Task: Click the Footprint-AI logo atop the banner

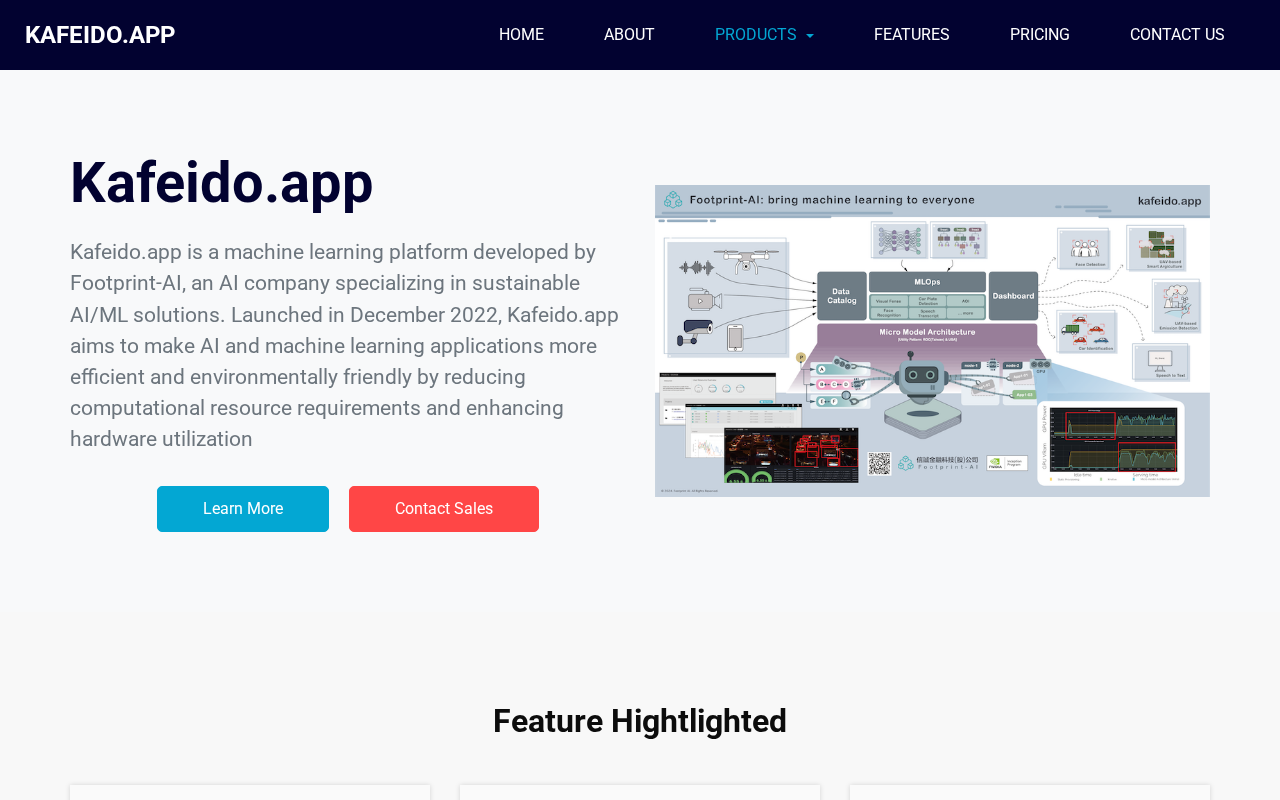Action: [x=673, y=200]
